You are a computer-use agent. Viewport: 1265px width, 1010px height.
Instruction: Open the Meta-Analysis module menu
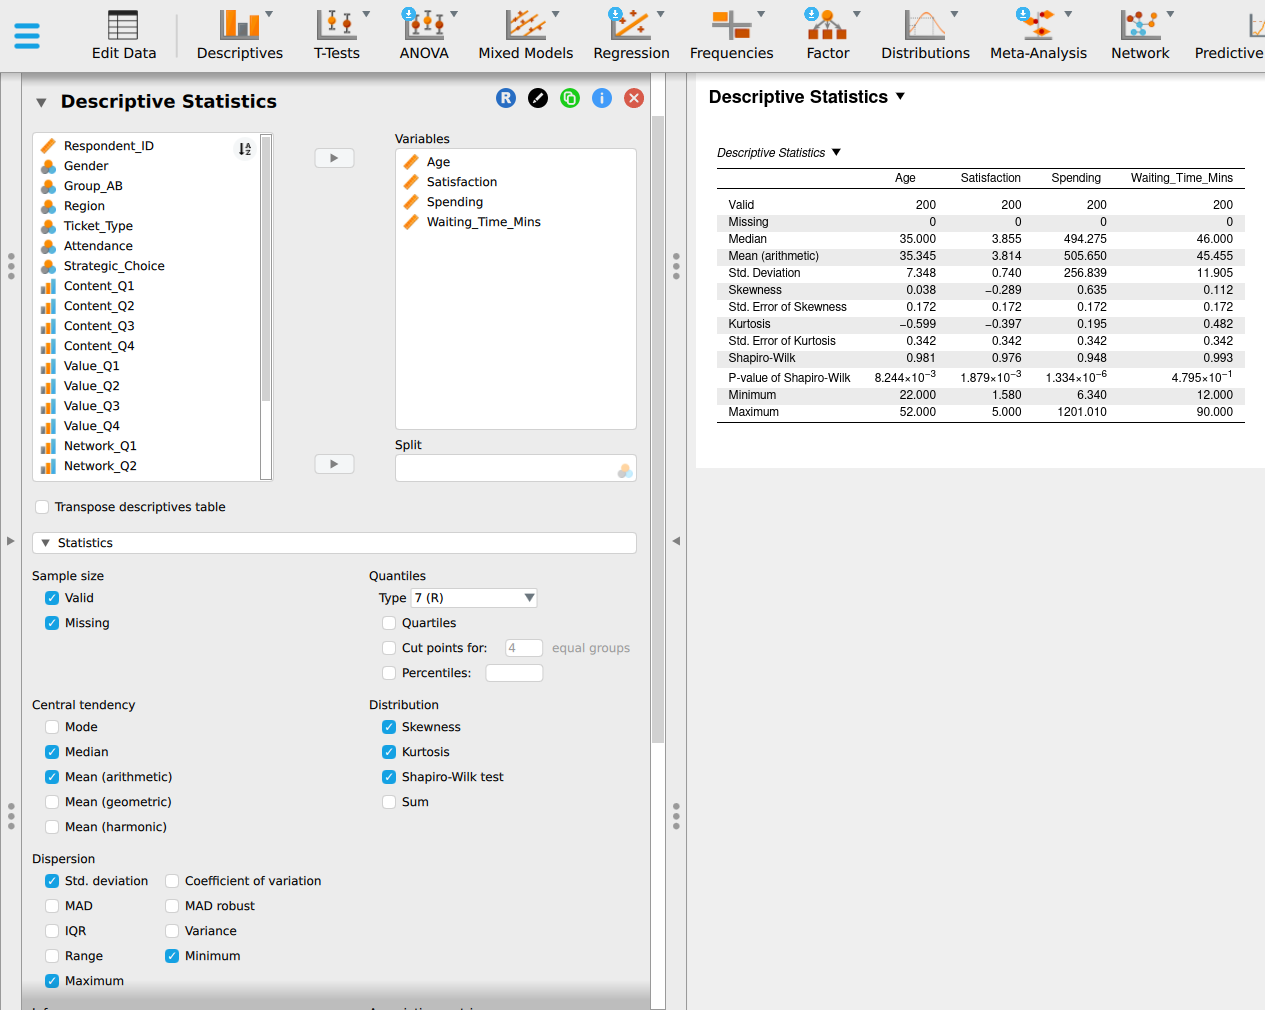(1038, 35)
